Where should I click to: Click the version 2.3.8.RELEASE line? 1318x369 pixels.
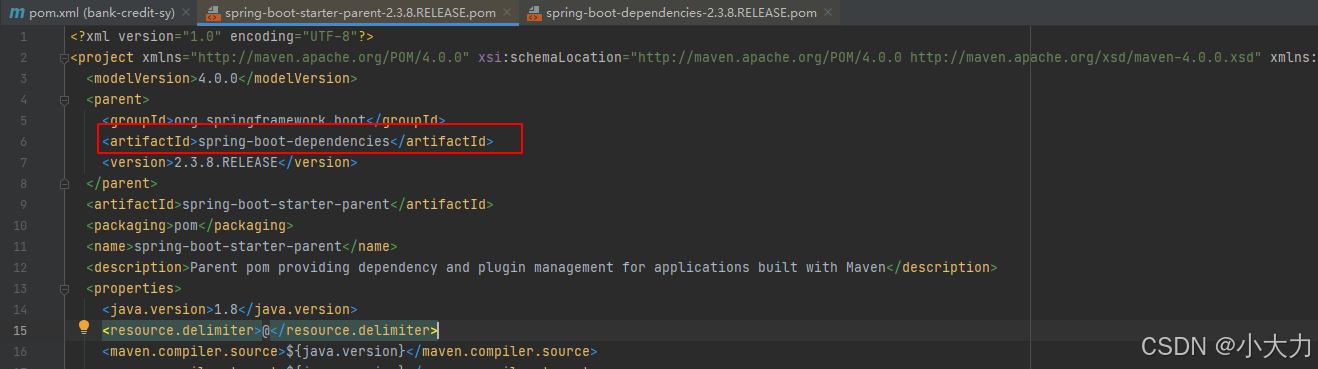[x=229, y=162]
